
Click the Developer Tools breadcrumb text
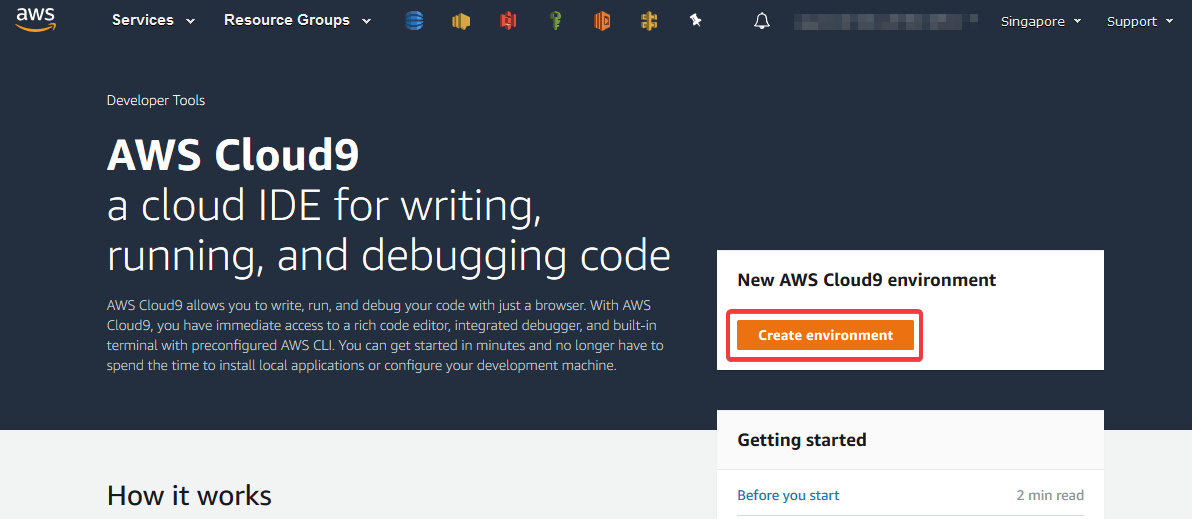[156, 100]
